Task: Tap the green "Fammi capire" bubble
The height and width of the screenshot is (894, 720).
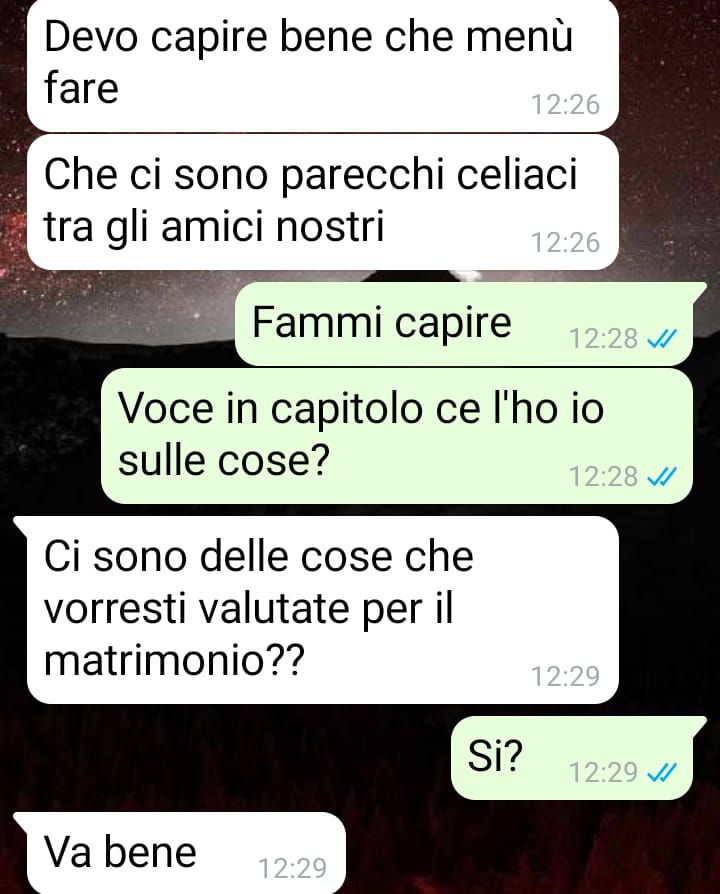Action: [465, 323]
